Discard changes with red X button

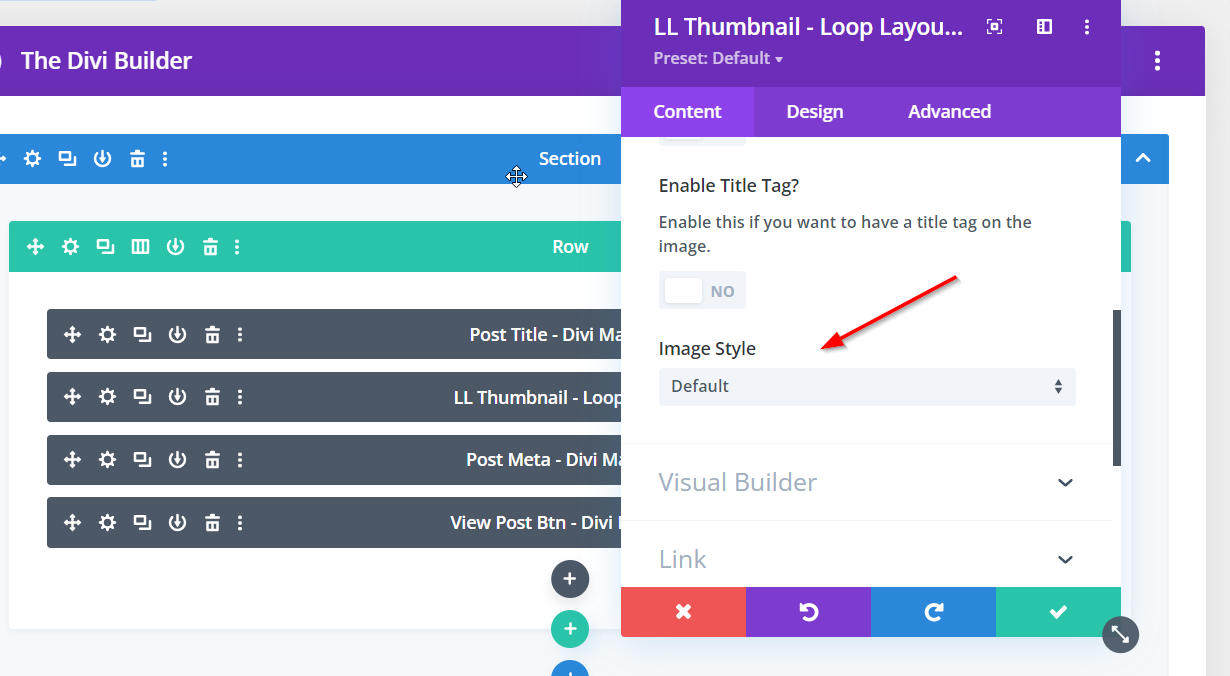683,612
